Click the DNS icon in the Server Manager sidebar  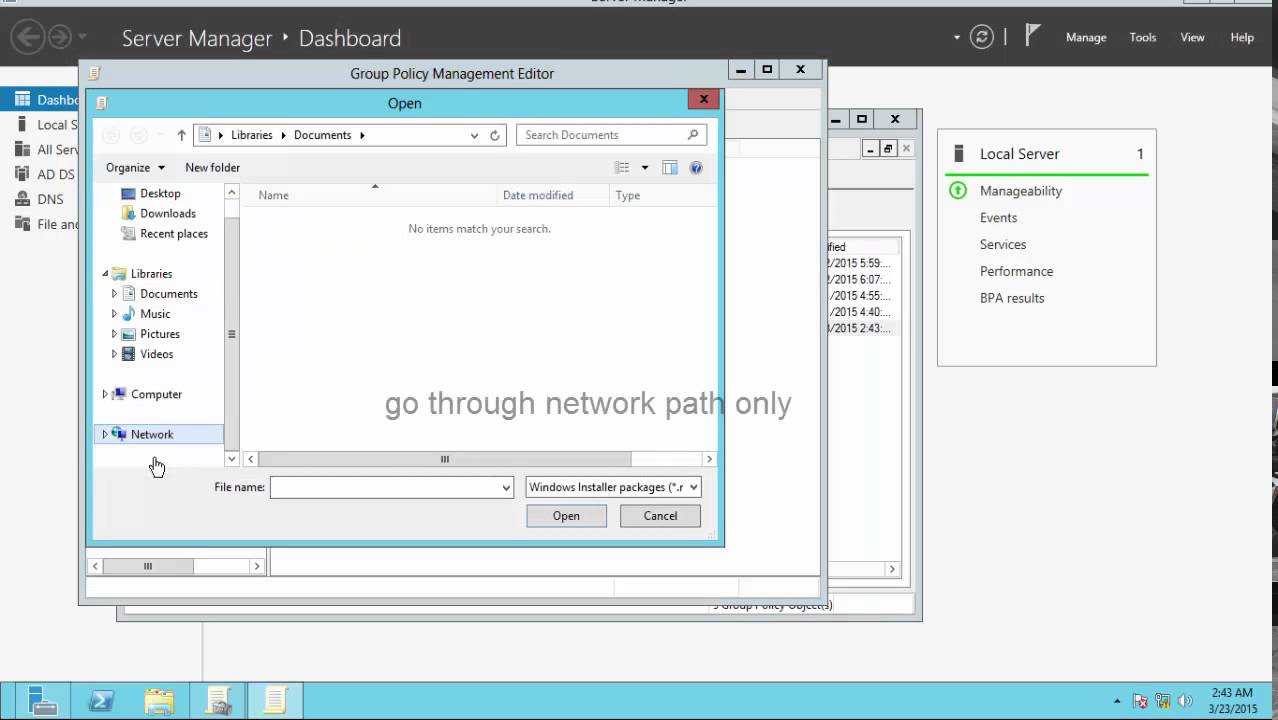tap(21, 199)
